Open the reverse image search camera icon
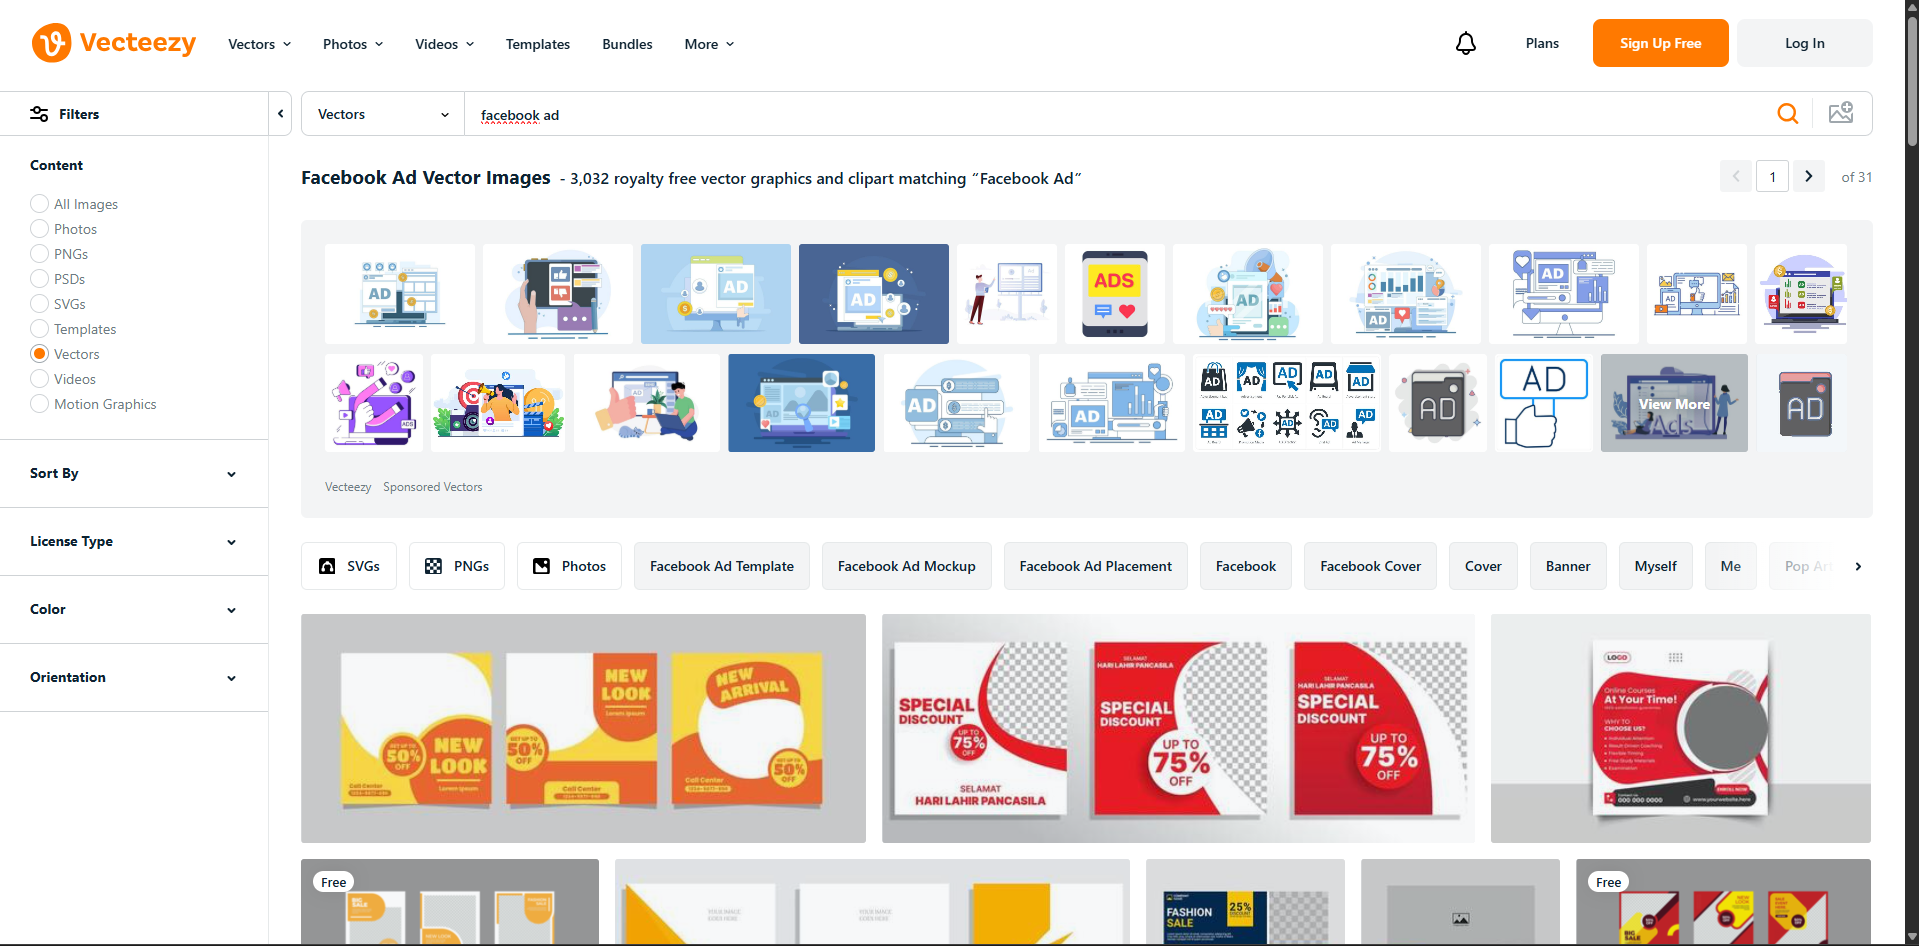This screenshot has width=1919, height=946. point(1841,112)
